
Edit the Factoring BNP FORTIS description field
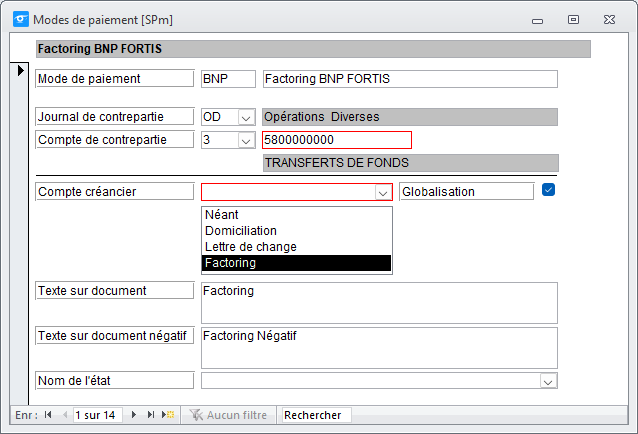(x=410, y=79)
